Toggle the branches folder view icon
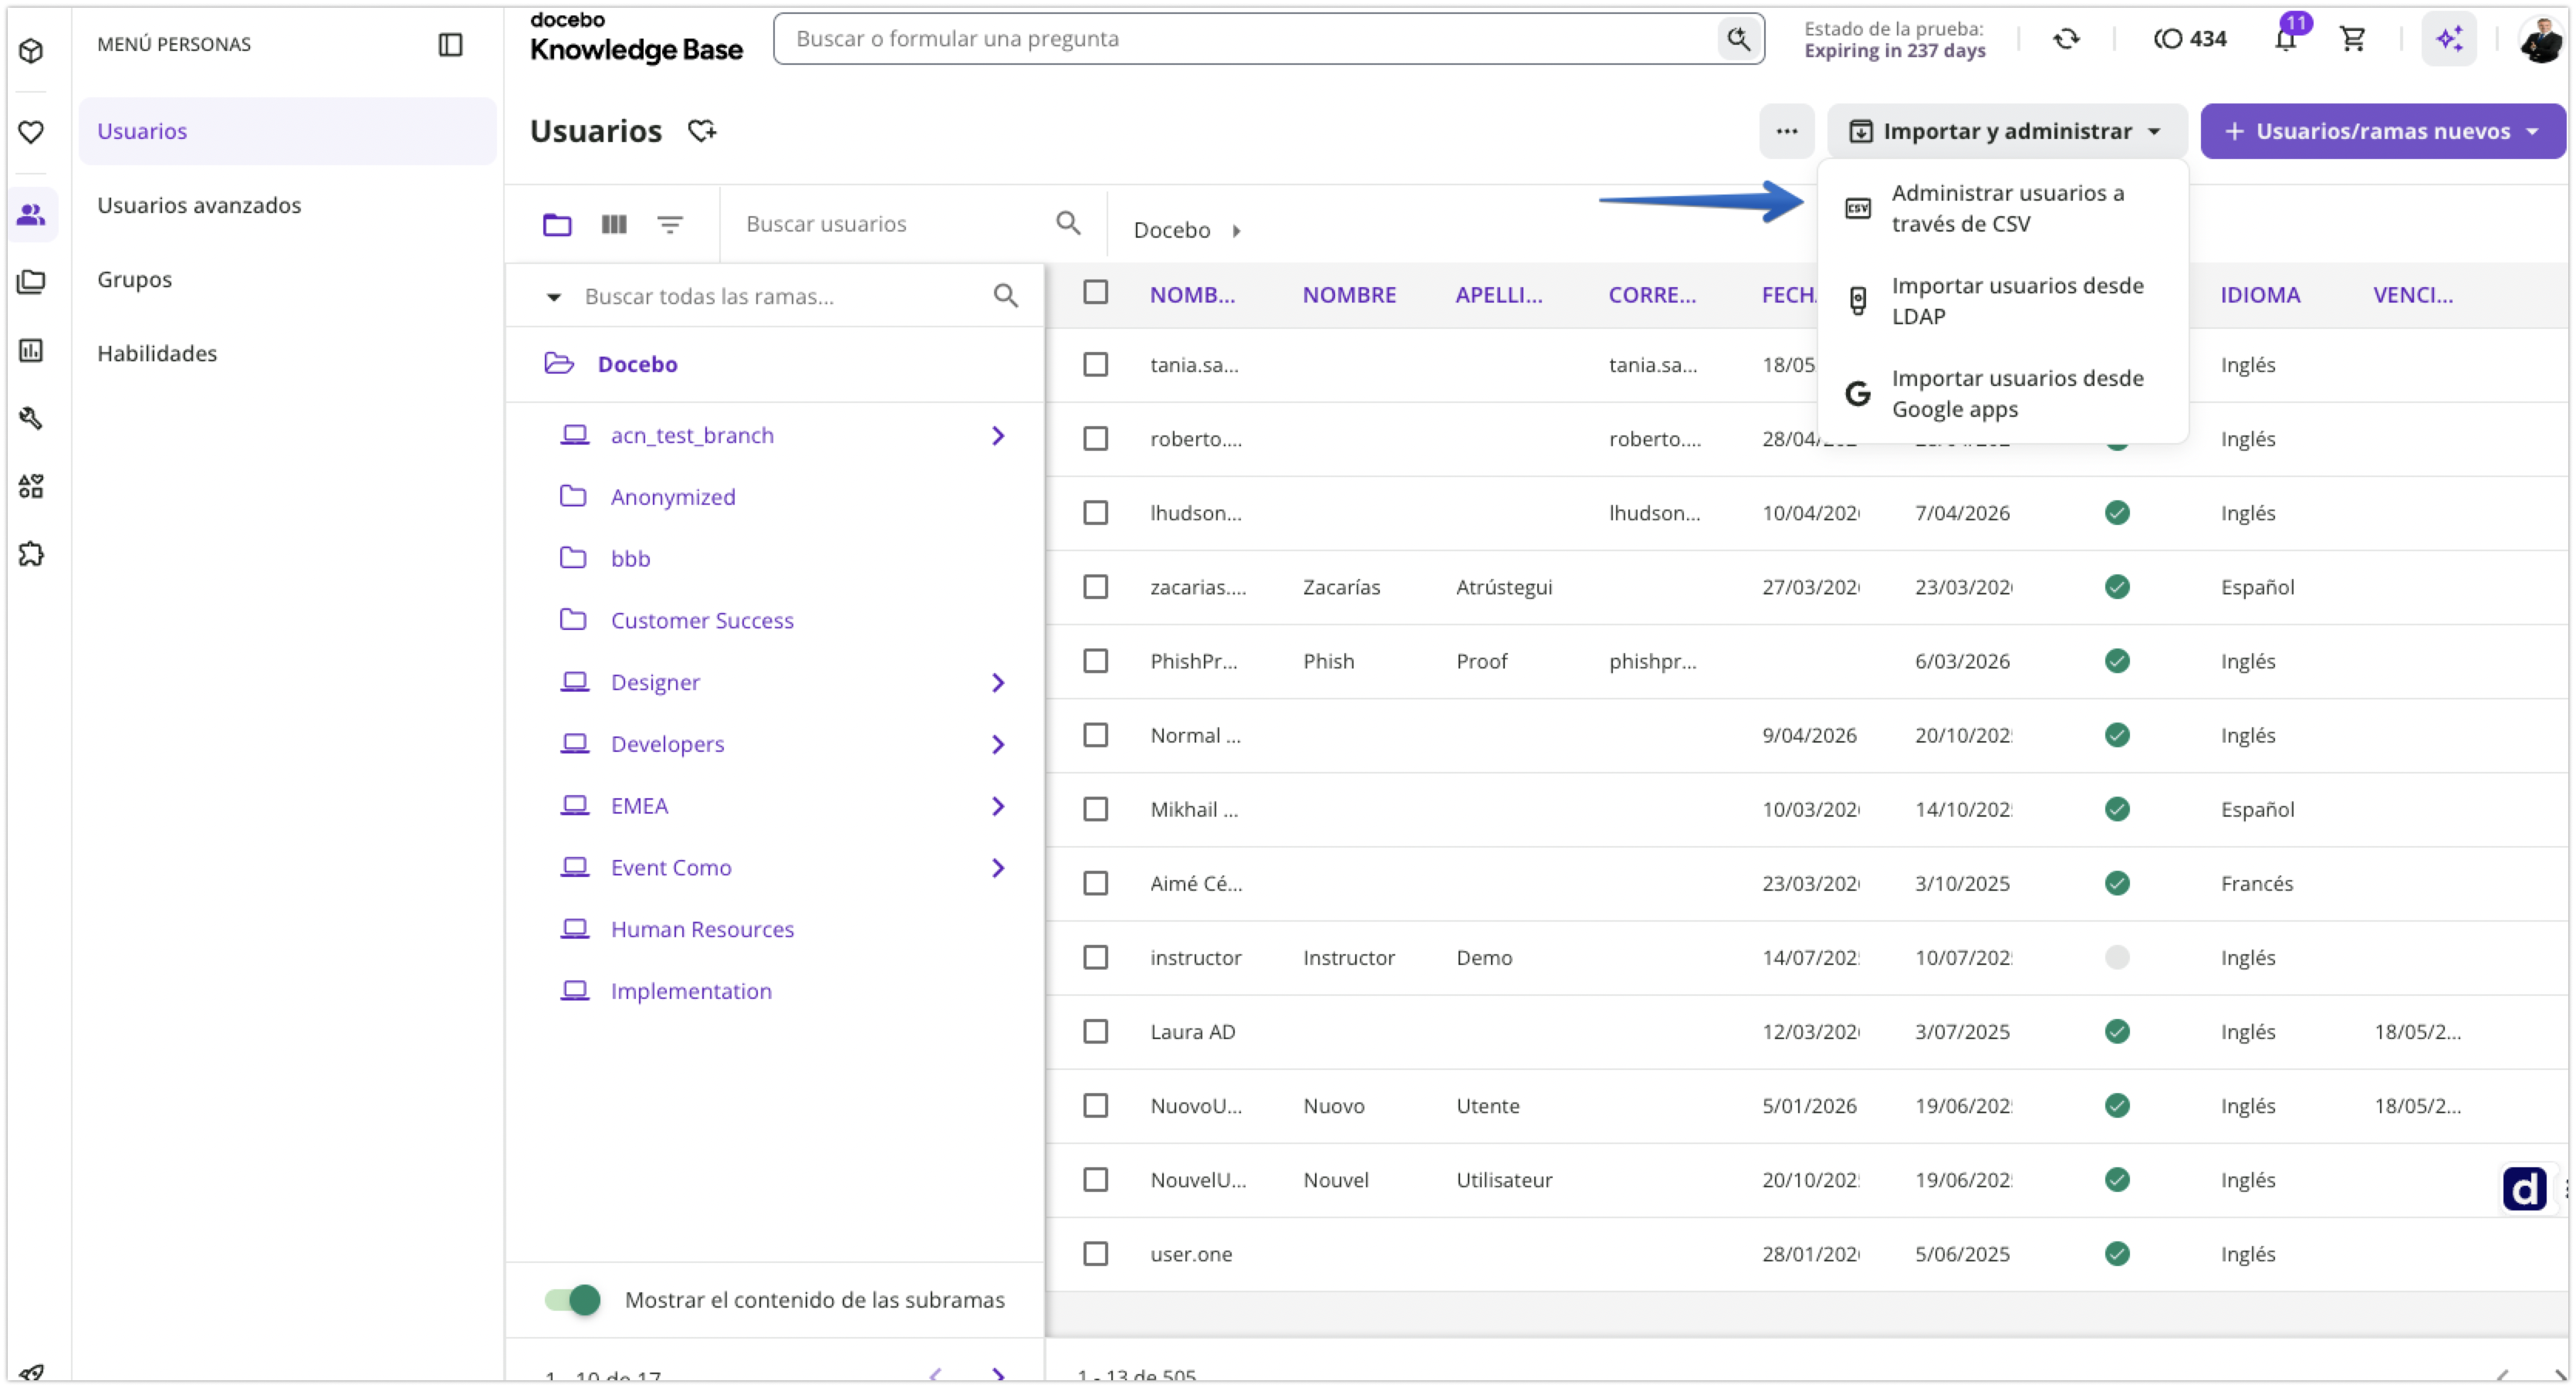2576x1388 pixels. pyautogui.click(x=557, y=224)
